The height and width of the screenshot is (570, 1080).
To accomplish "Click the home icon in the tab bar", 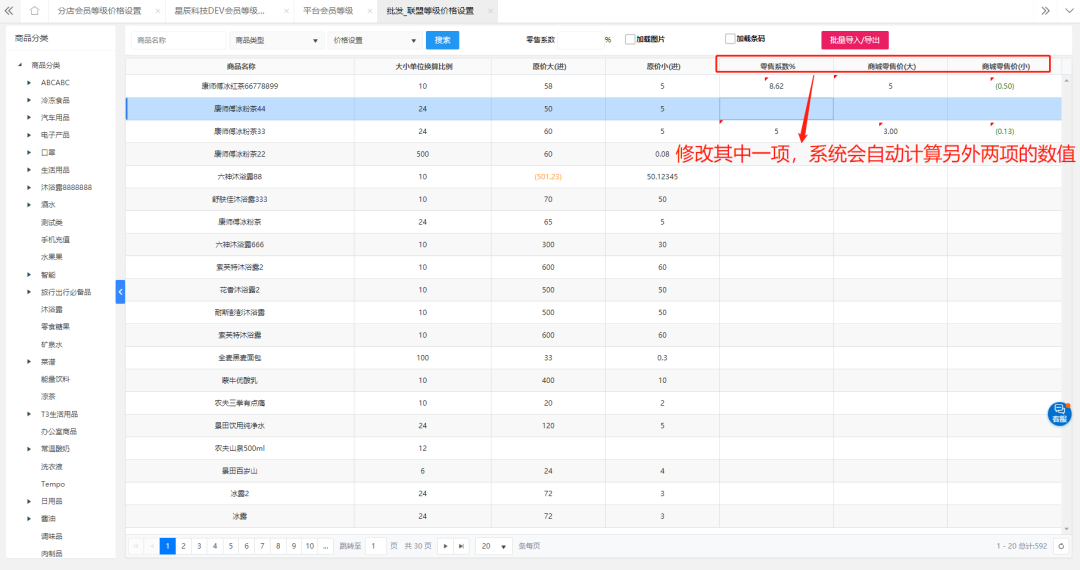I will click(x=35, y=11).
